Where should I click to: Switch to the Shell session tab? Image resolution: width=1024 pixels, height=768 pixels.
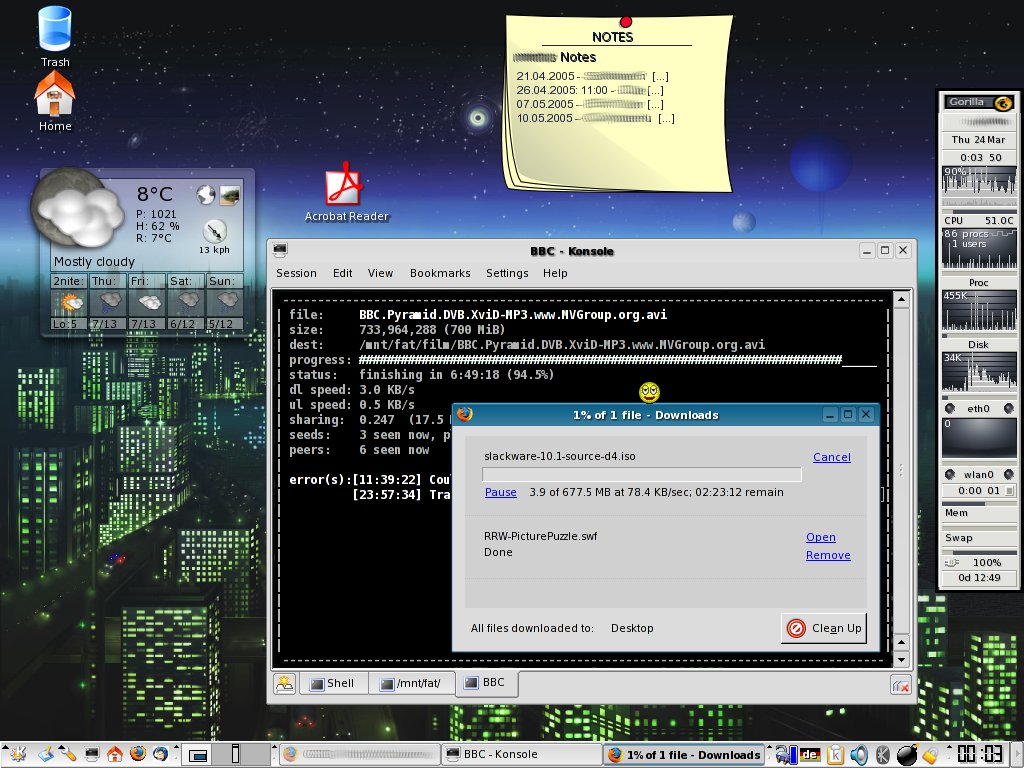point(333,683)
